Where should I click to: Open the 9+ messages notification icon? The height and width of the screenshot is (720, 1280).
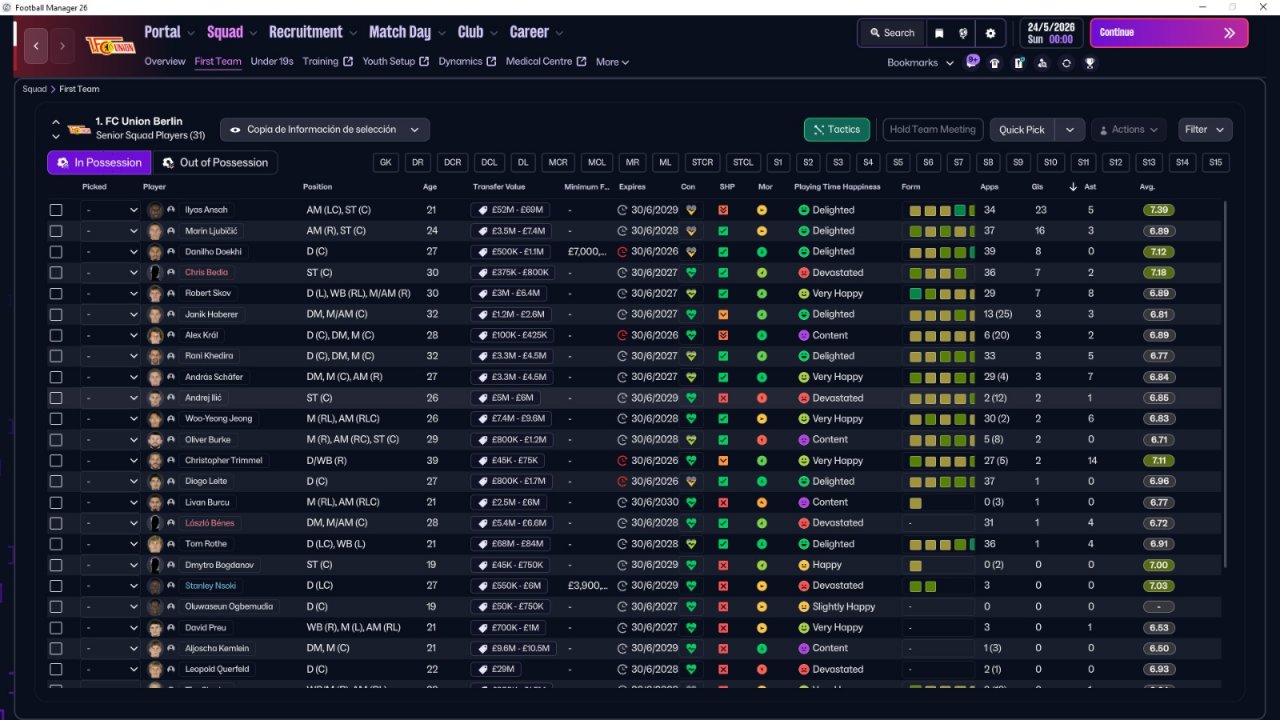pos(972,62)
